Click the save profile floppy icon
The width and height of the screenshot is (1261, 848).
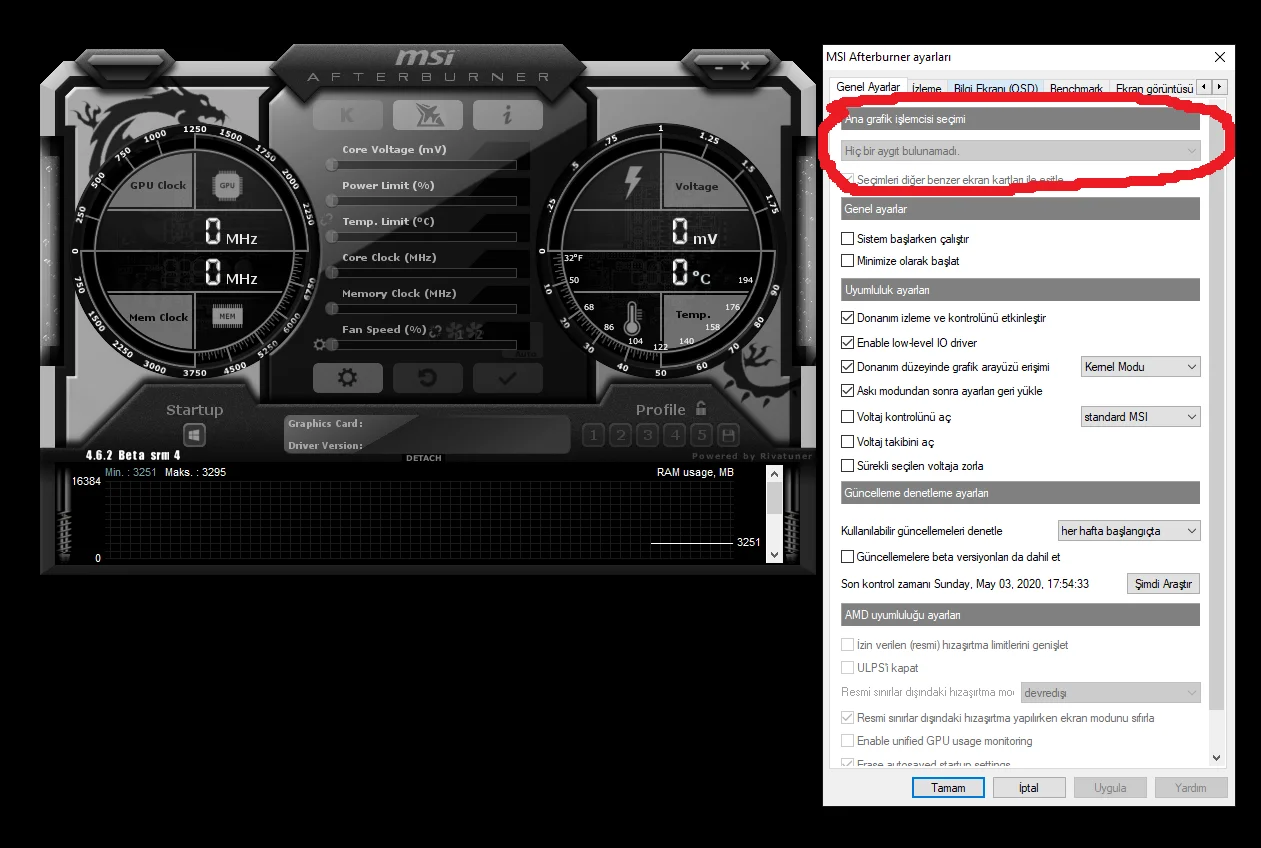[x=728, y=435]
